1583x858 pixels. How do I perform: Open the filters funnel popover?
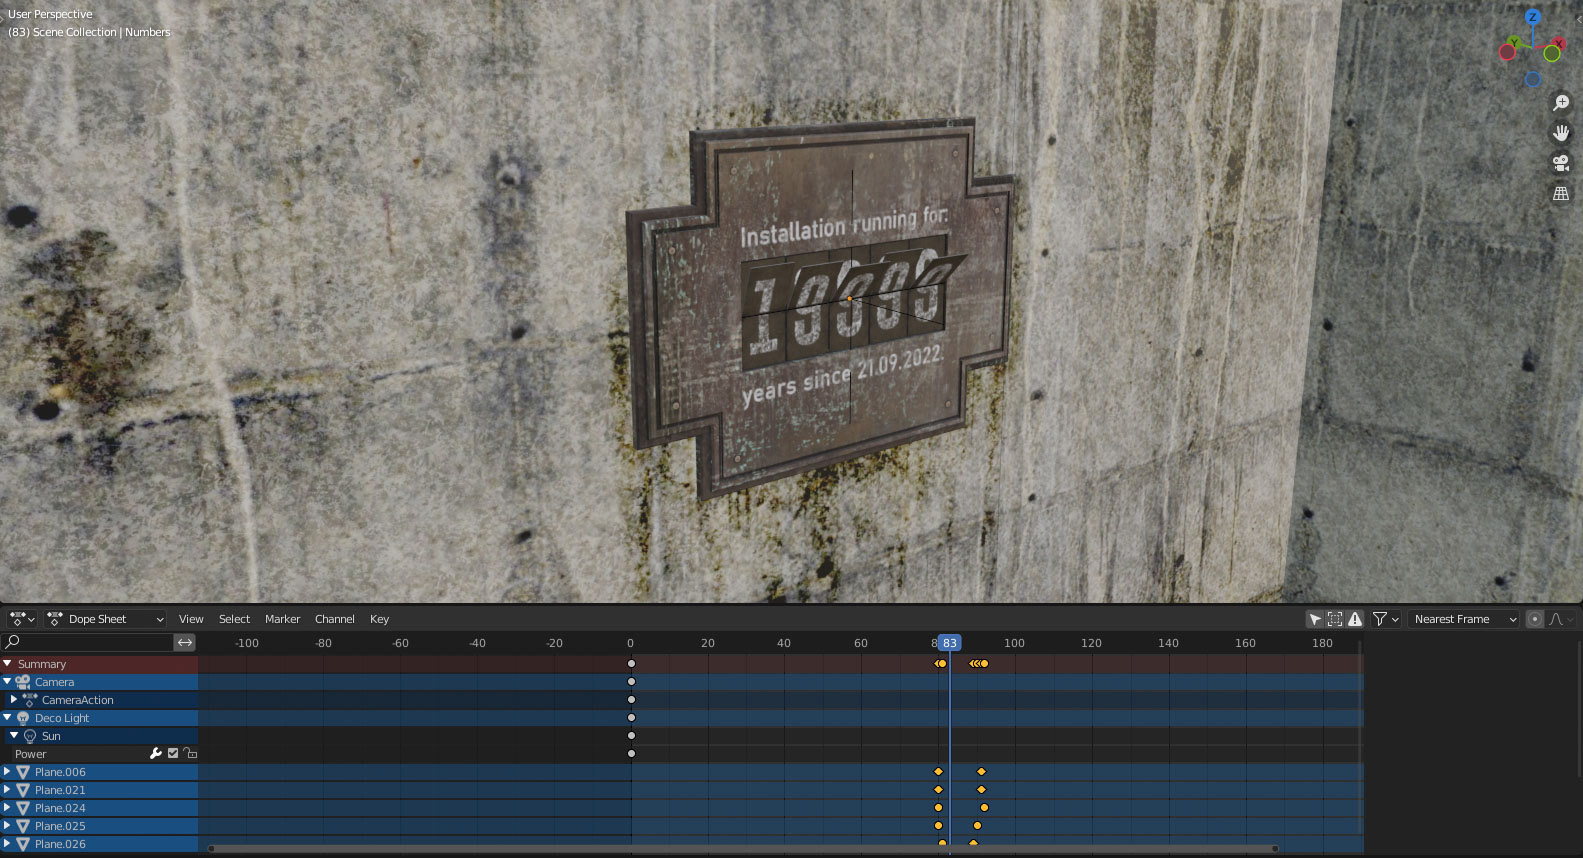1385,619
